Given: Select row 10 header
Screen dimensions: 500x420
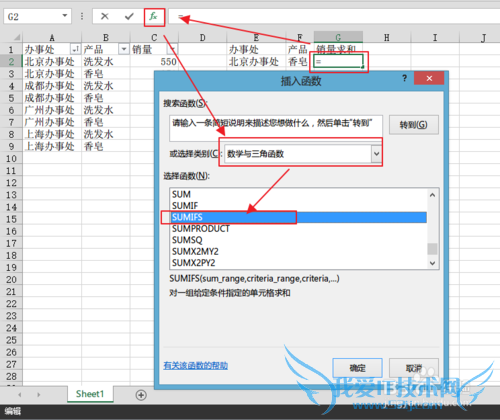Looking at the screenshot, I should tap(11, 159).
